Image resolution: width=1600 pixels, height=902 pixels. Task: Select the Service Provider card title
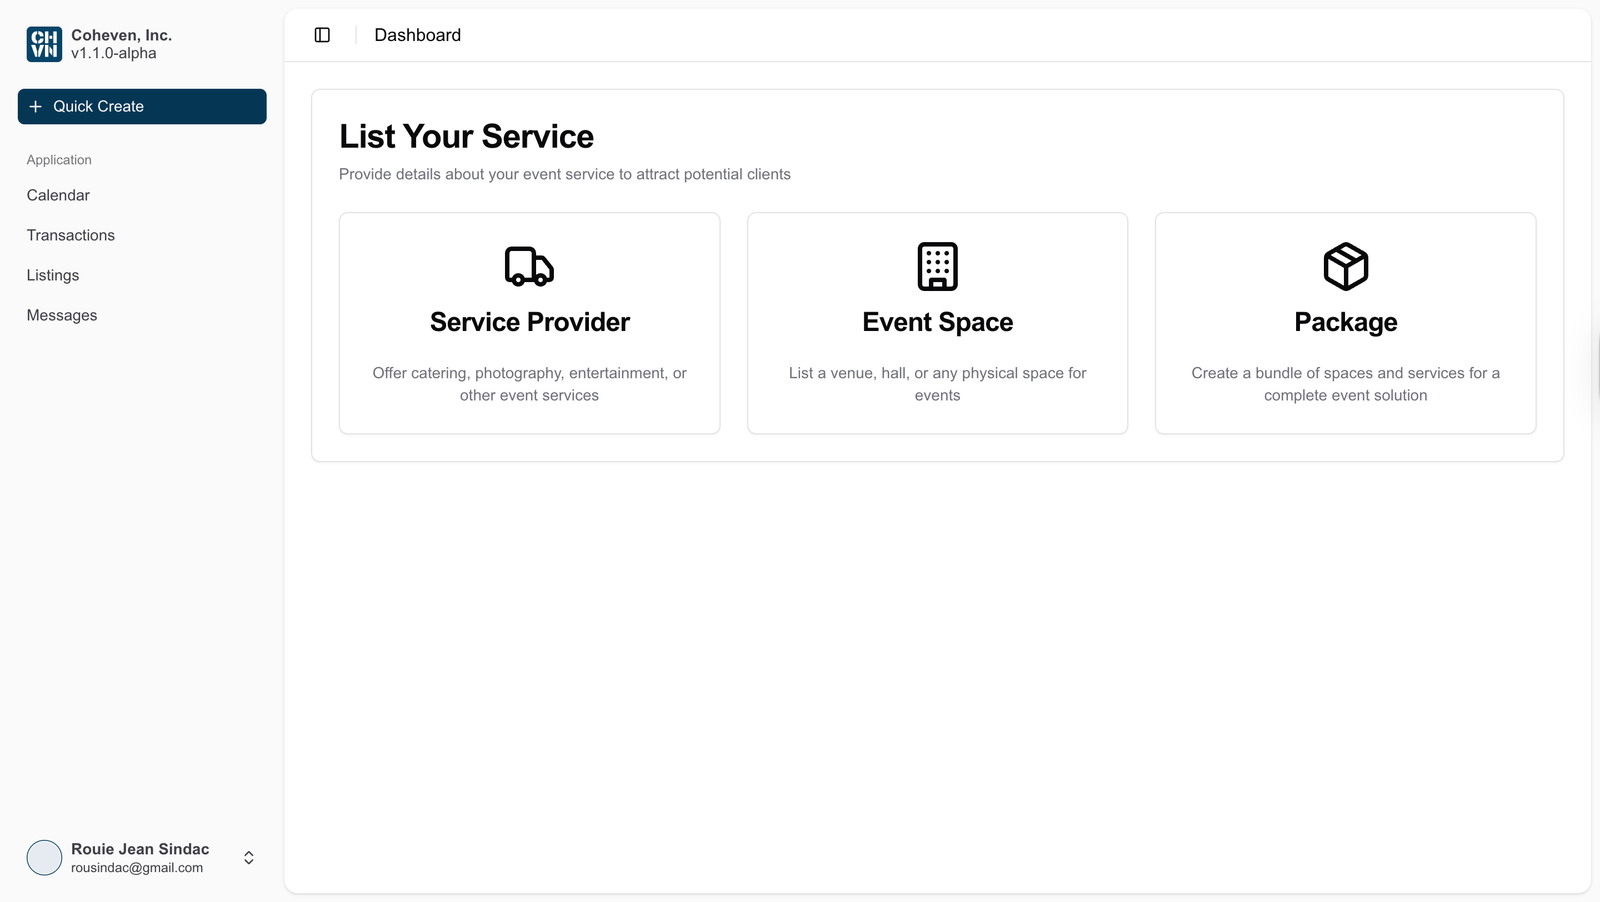pos(529,322)
